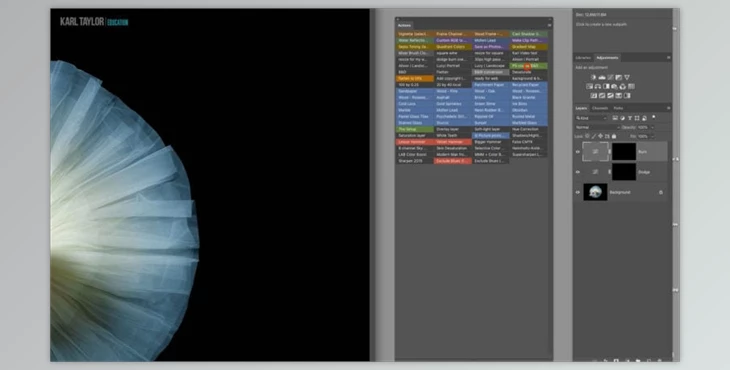Switch to the Libraries tab

(x=583, y=58)
